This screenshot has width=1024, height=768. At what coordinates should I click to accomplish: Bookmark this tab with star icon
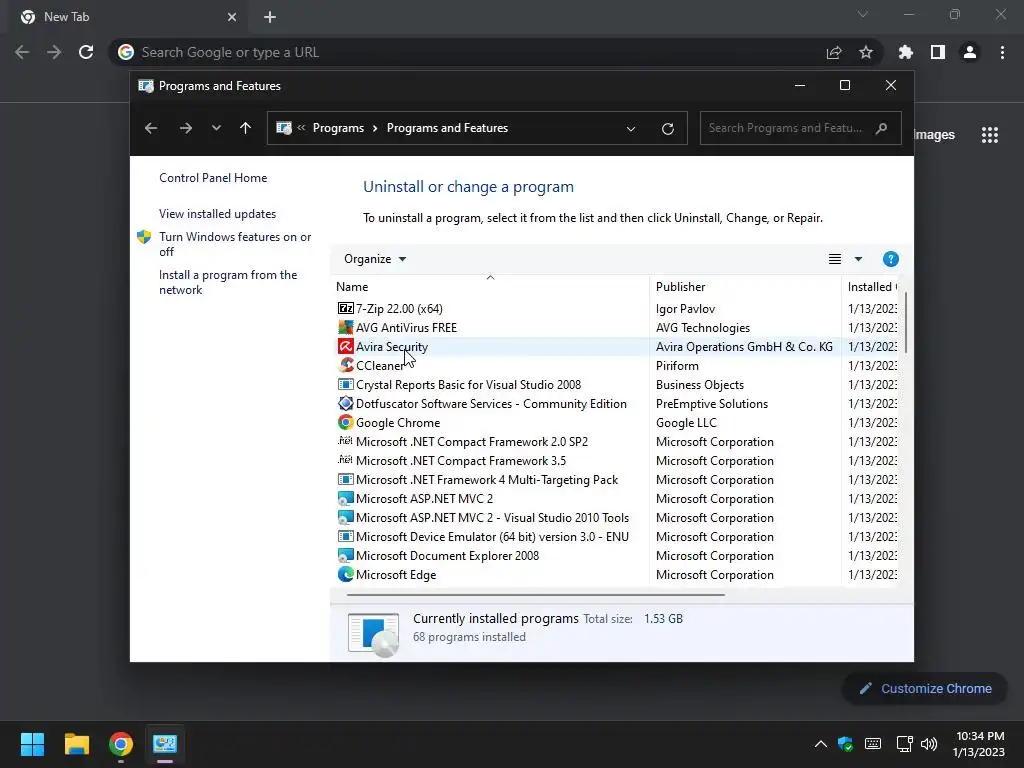[865, 52]
